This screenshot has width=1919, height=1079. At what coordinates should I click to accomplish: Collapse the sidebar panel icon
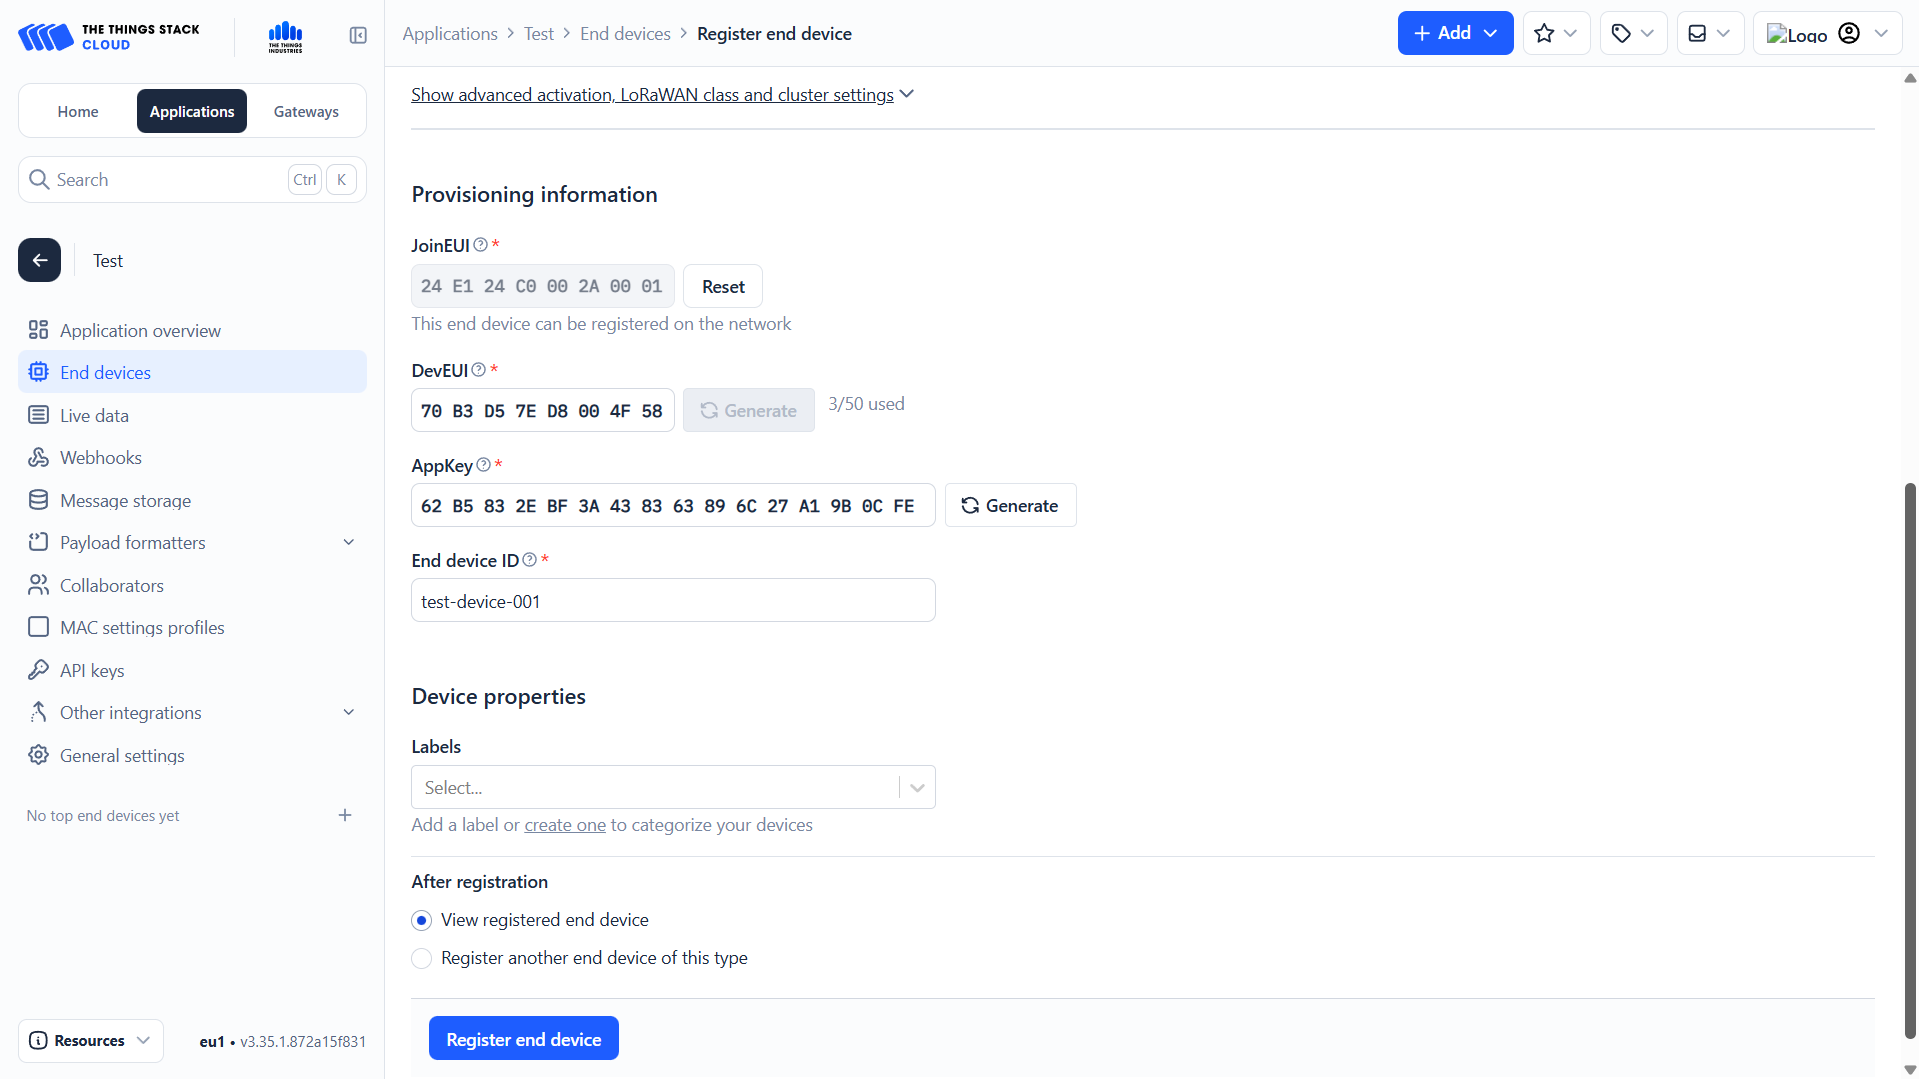(358, 35)
